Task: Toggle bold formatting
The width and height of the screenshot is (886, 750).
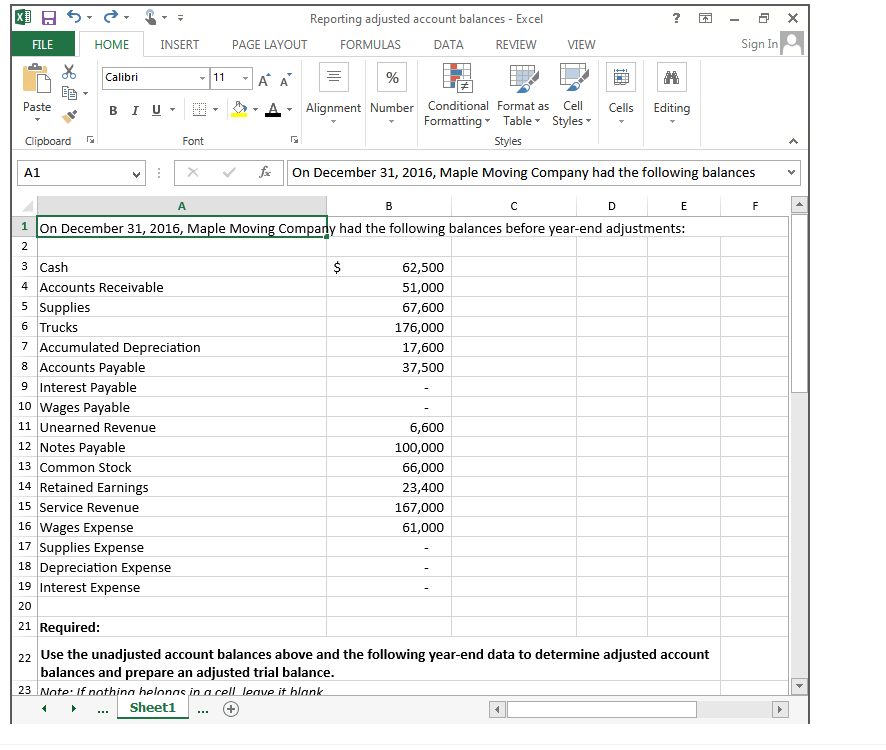Action: click(x=113, y=110)
